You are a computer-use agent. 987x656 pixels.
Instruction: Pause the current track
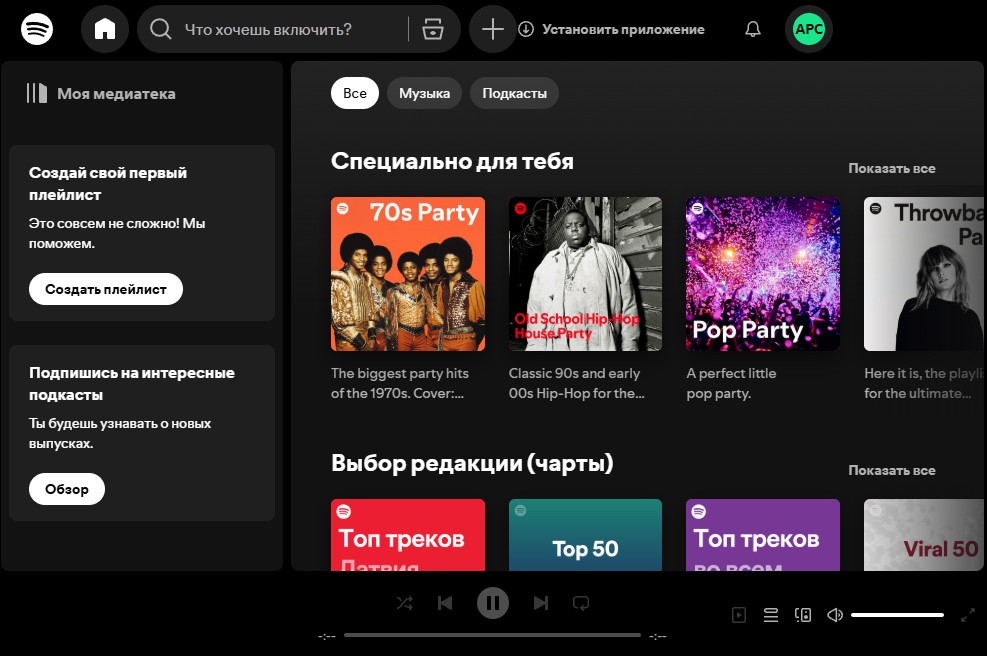(x=492, y=602)
